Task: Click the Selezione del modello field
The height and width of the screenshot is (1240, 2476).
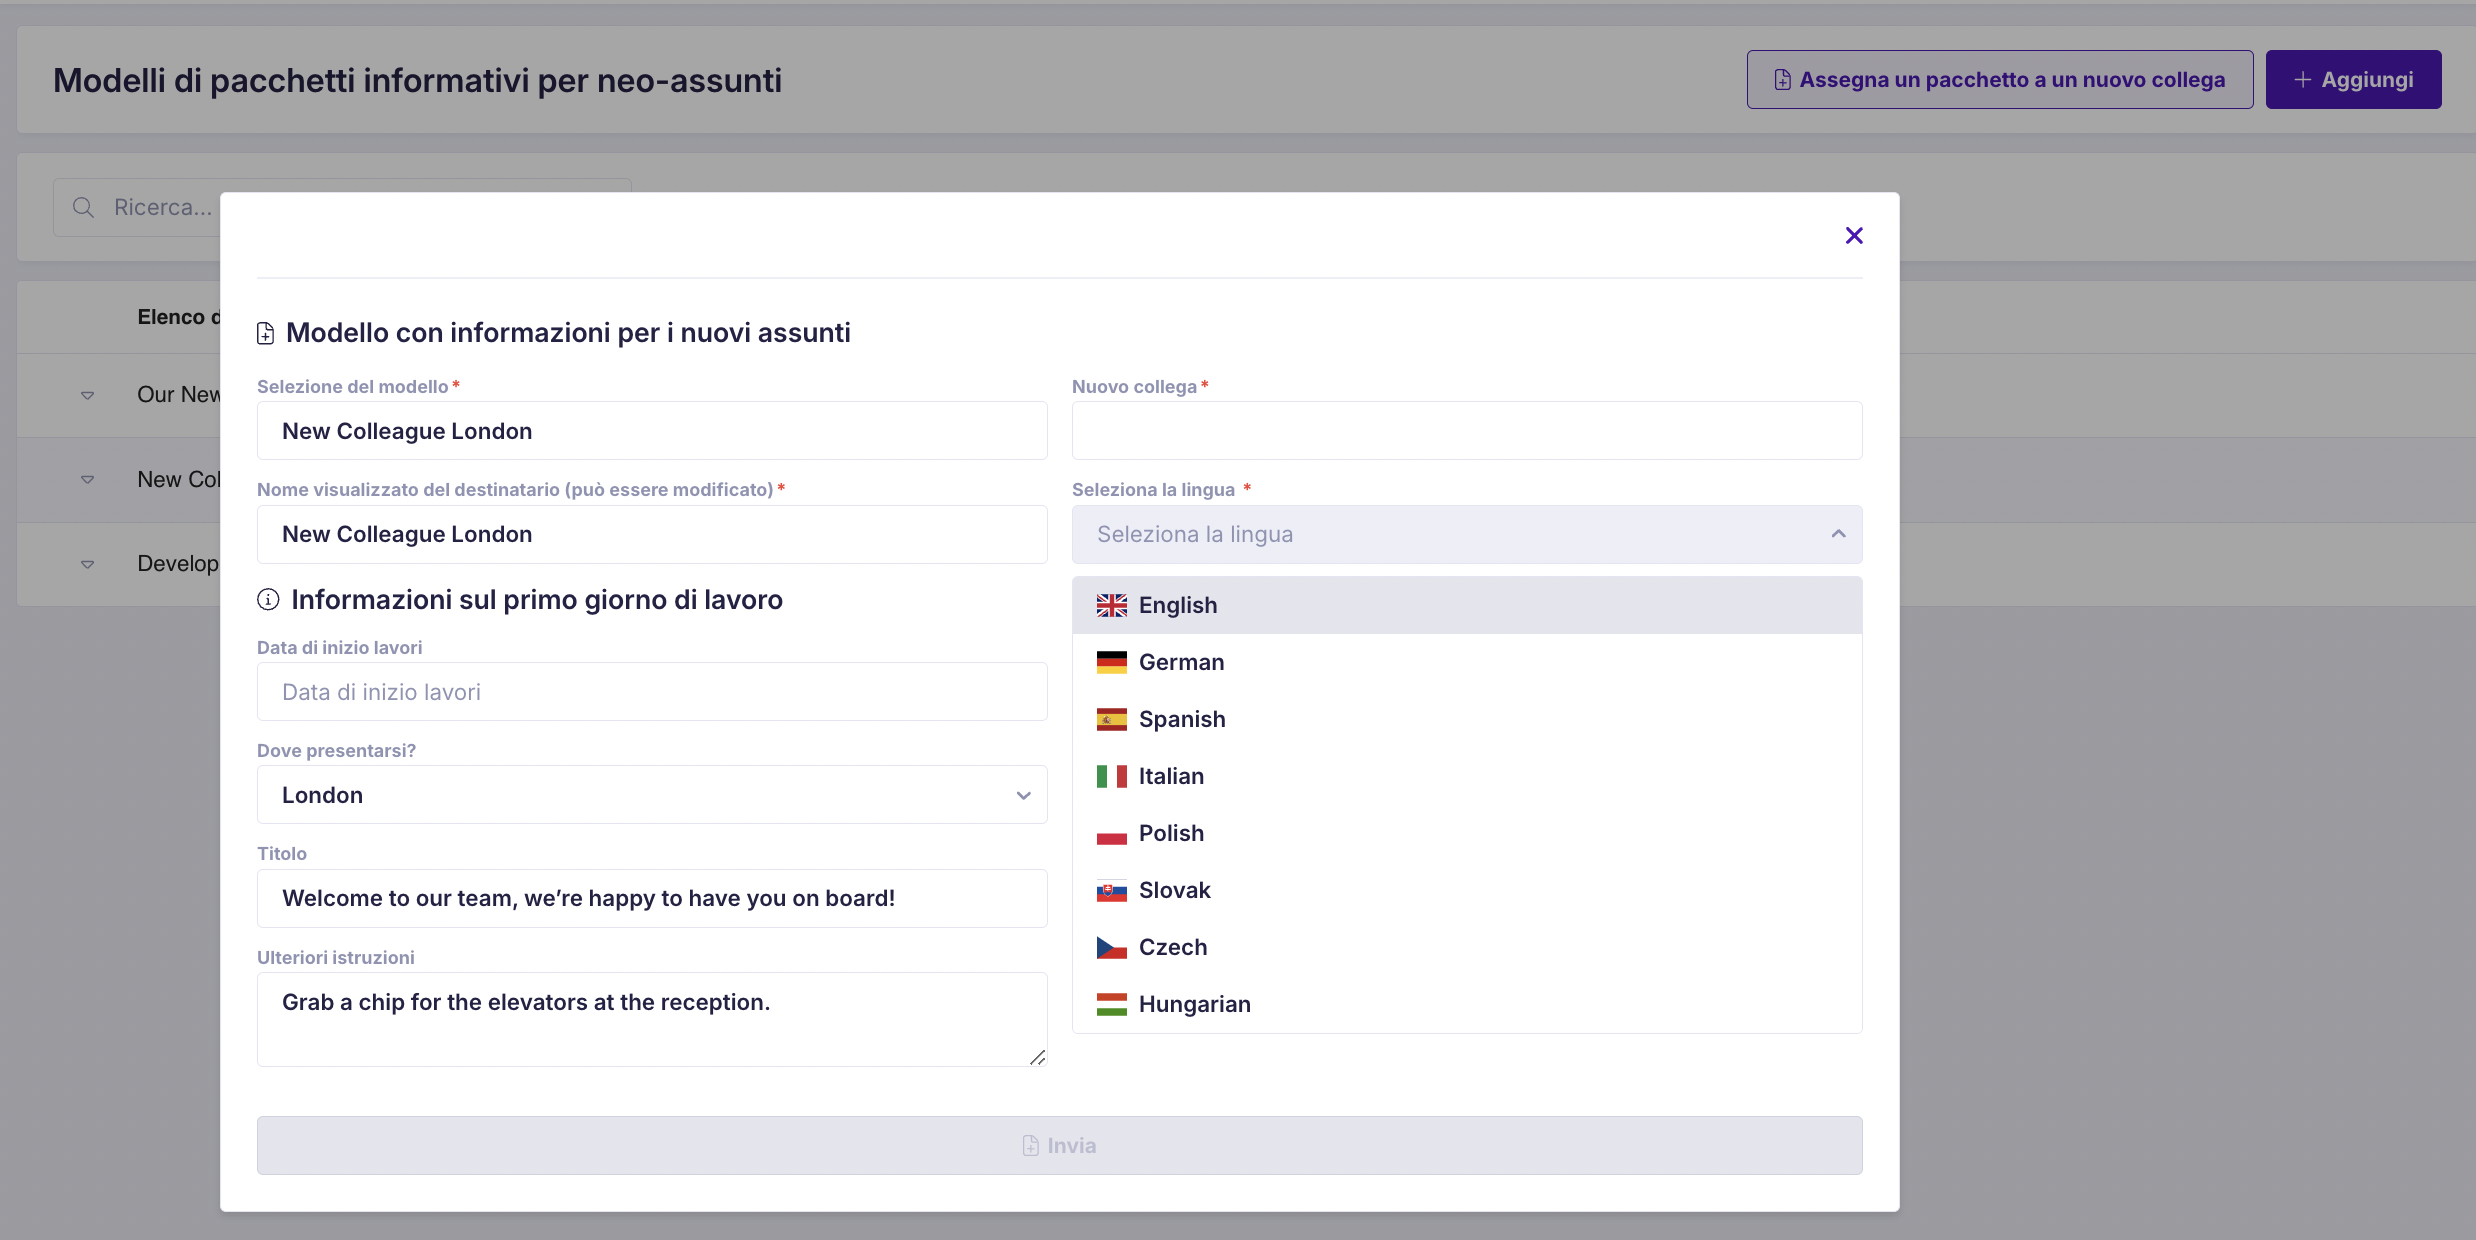Action: [x=652, y=431]
